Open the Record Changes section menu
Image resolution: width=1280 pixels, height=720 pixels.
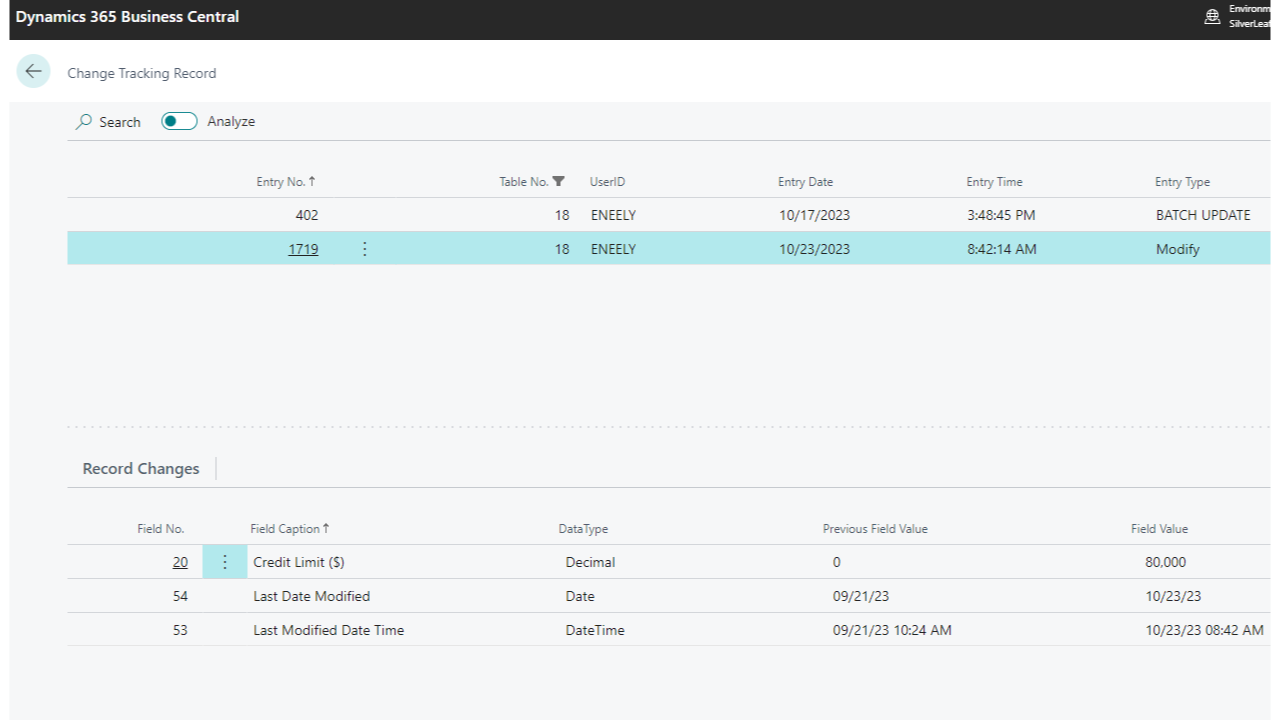pyautogui.click(x=141, y=468)
